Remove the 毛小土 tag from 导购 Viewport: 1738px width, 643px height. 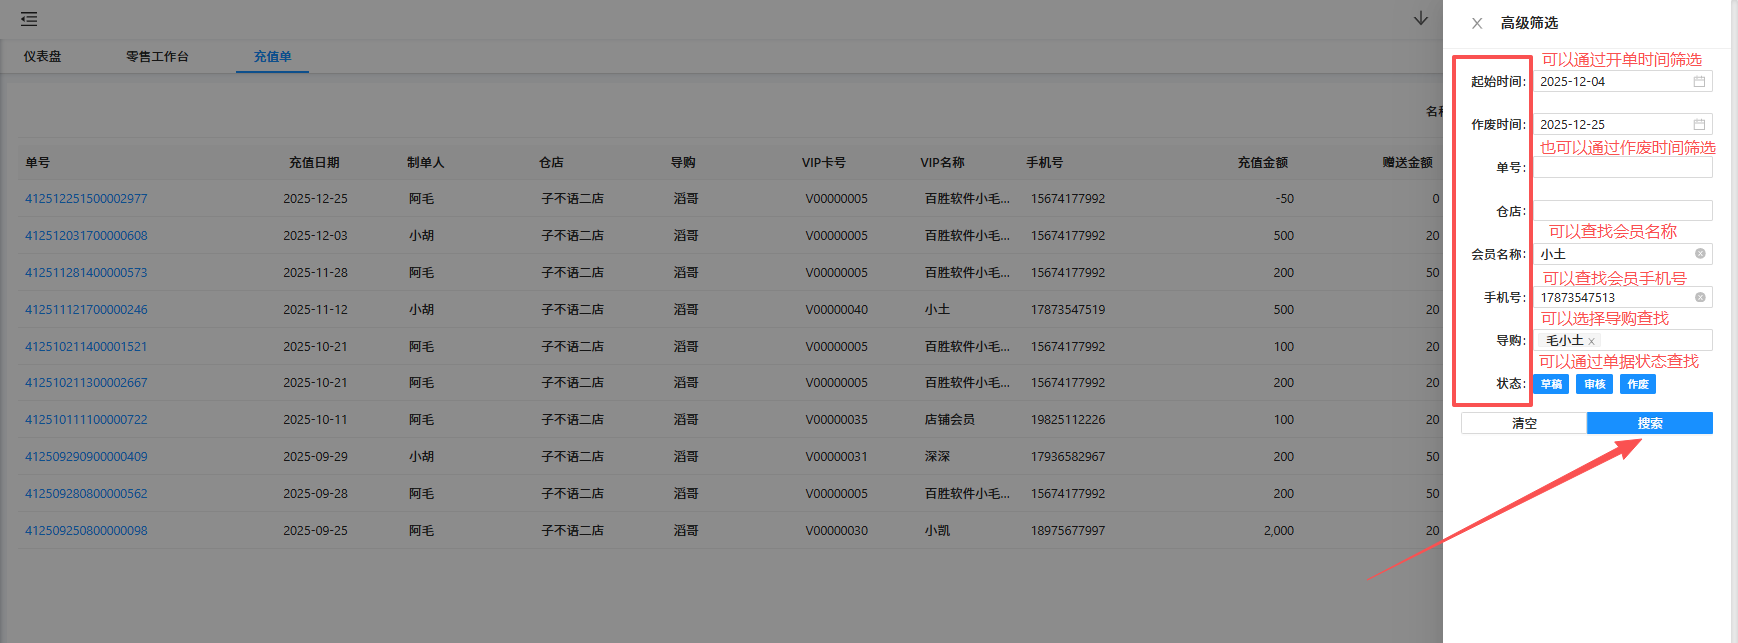coord(1592,342)
